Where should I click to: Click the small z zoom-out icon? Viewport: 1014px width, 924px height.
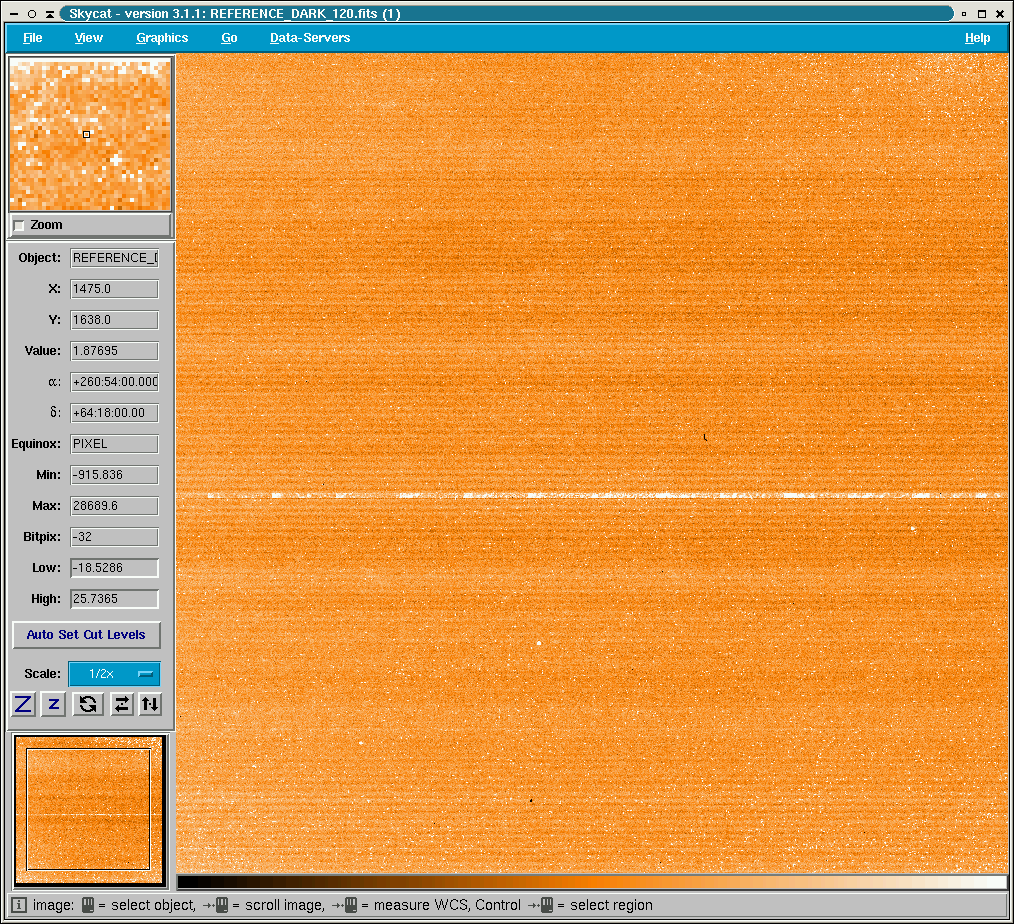point(54,704)
